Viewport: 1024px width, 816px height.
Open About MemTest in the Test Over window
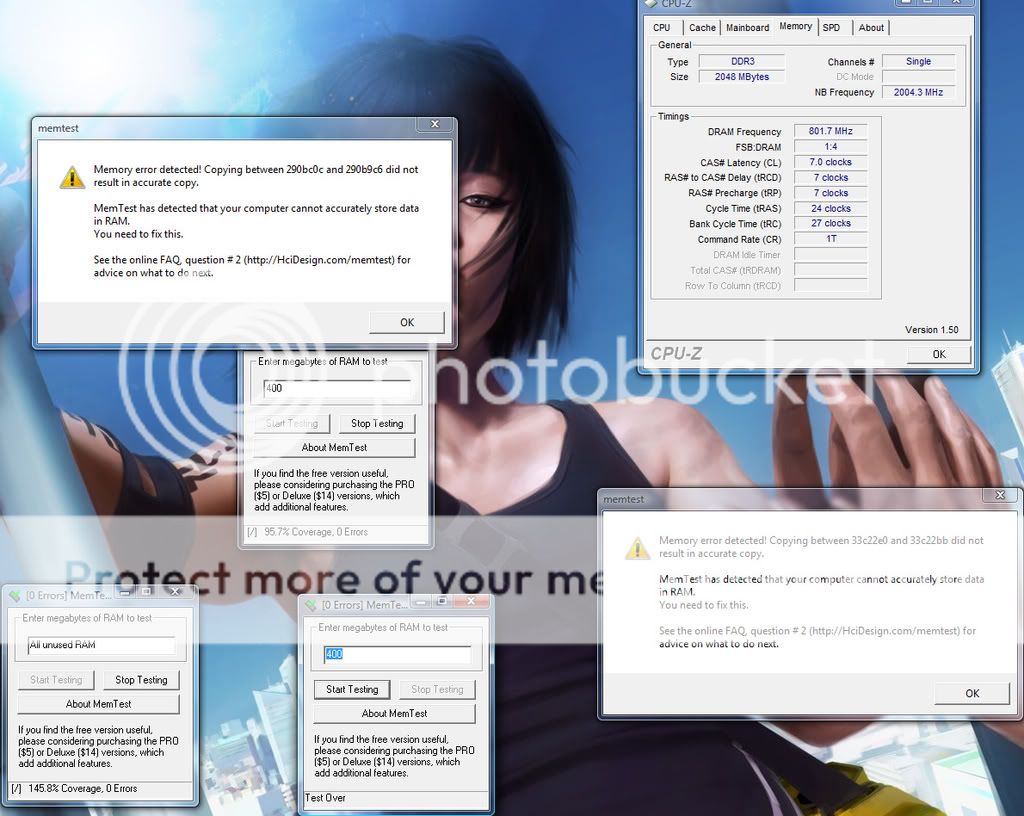coord(394,714)
